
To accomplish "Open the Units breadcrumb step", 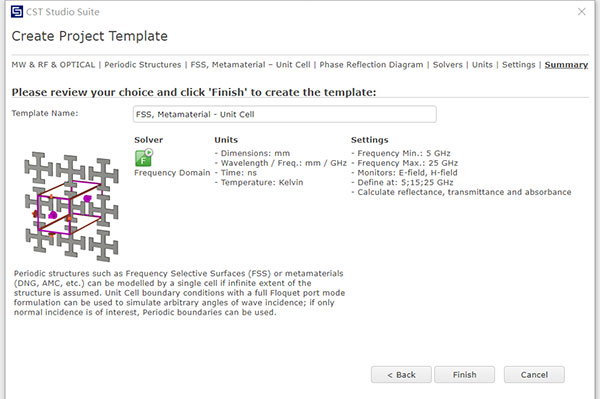I will [482, 65].
